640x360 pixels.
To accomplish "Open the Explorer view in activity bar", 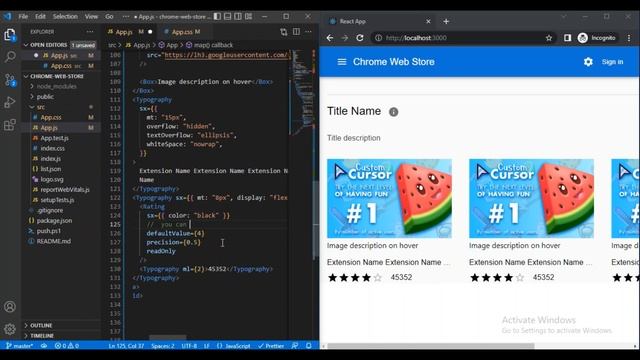I will coord(10,34).
